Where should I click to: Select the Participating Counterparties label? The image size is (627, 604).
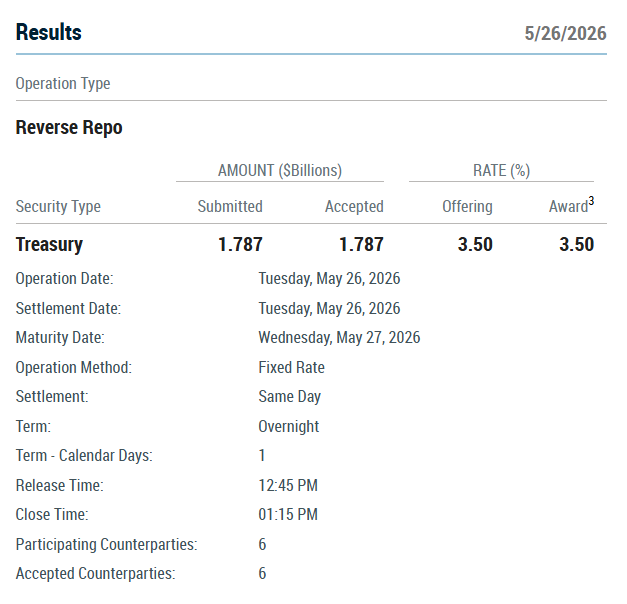pos(106,544)
